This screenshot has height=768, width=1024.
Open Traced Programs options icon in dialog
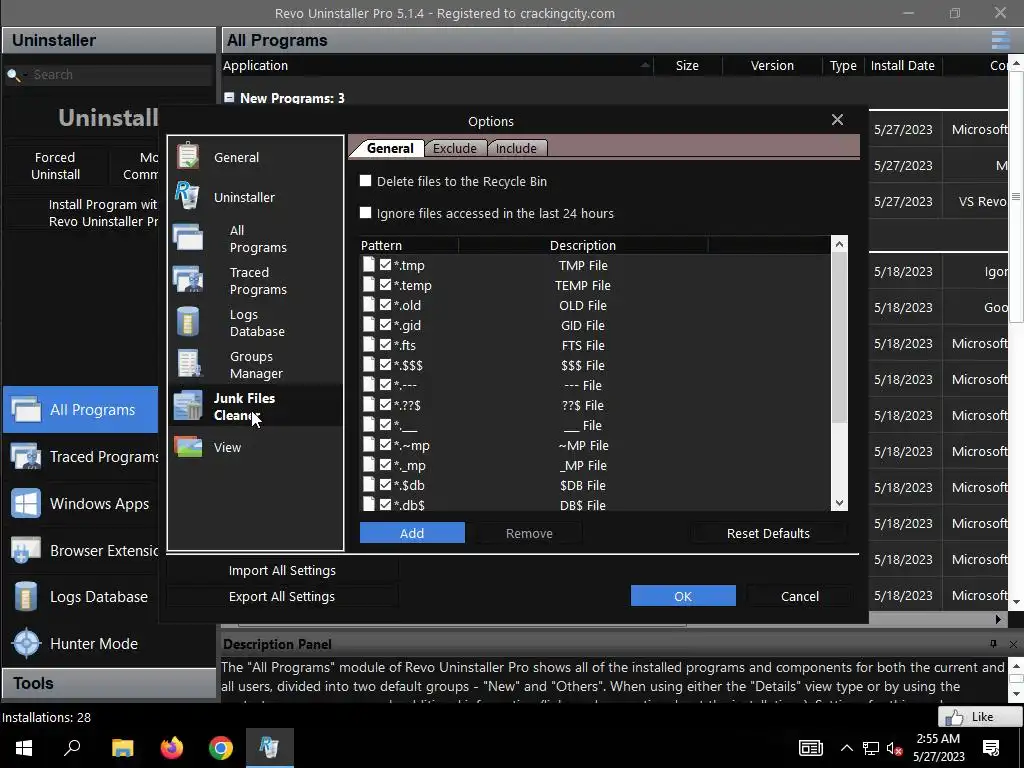pyautogui.click(x=188, y=279)
